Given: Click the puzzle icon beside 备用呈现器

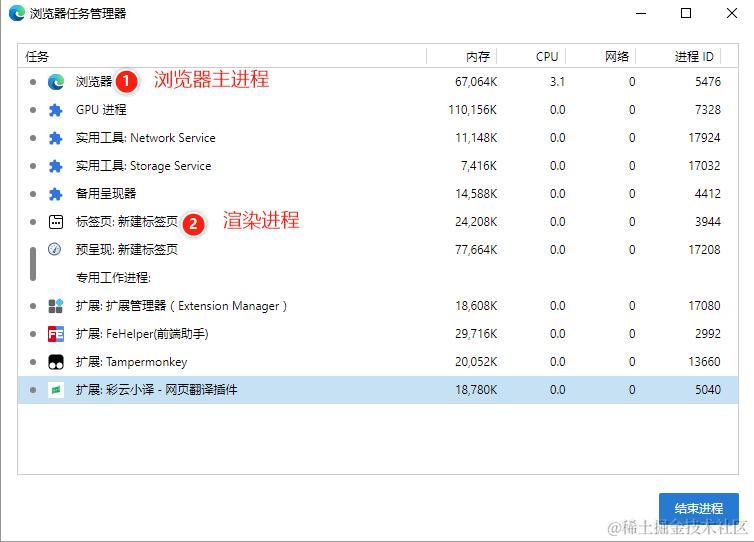Looking at the screenshot, I should [56, 194].
